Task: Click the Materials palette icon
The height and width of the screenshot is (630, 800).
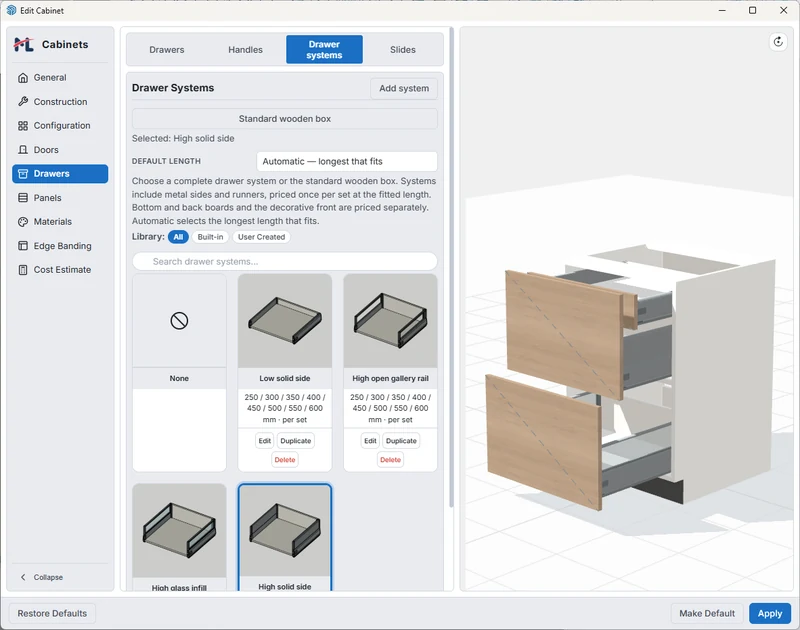Action: (x=22, y=221)
